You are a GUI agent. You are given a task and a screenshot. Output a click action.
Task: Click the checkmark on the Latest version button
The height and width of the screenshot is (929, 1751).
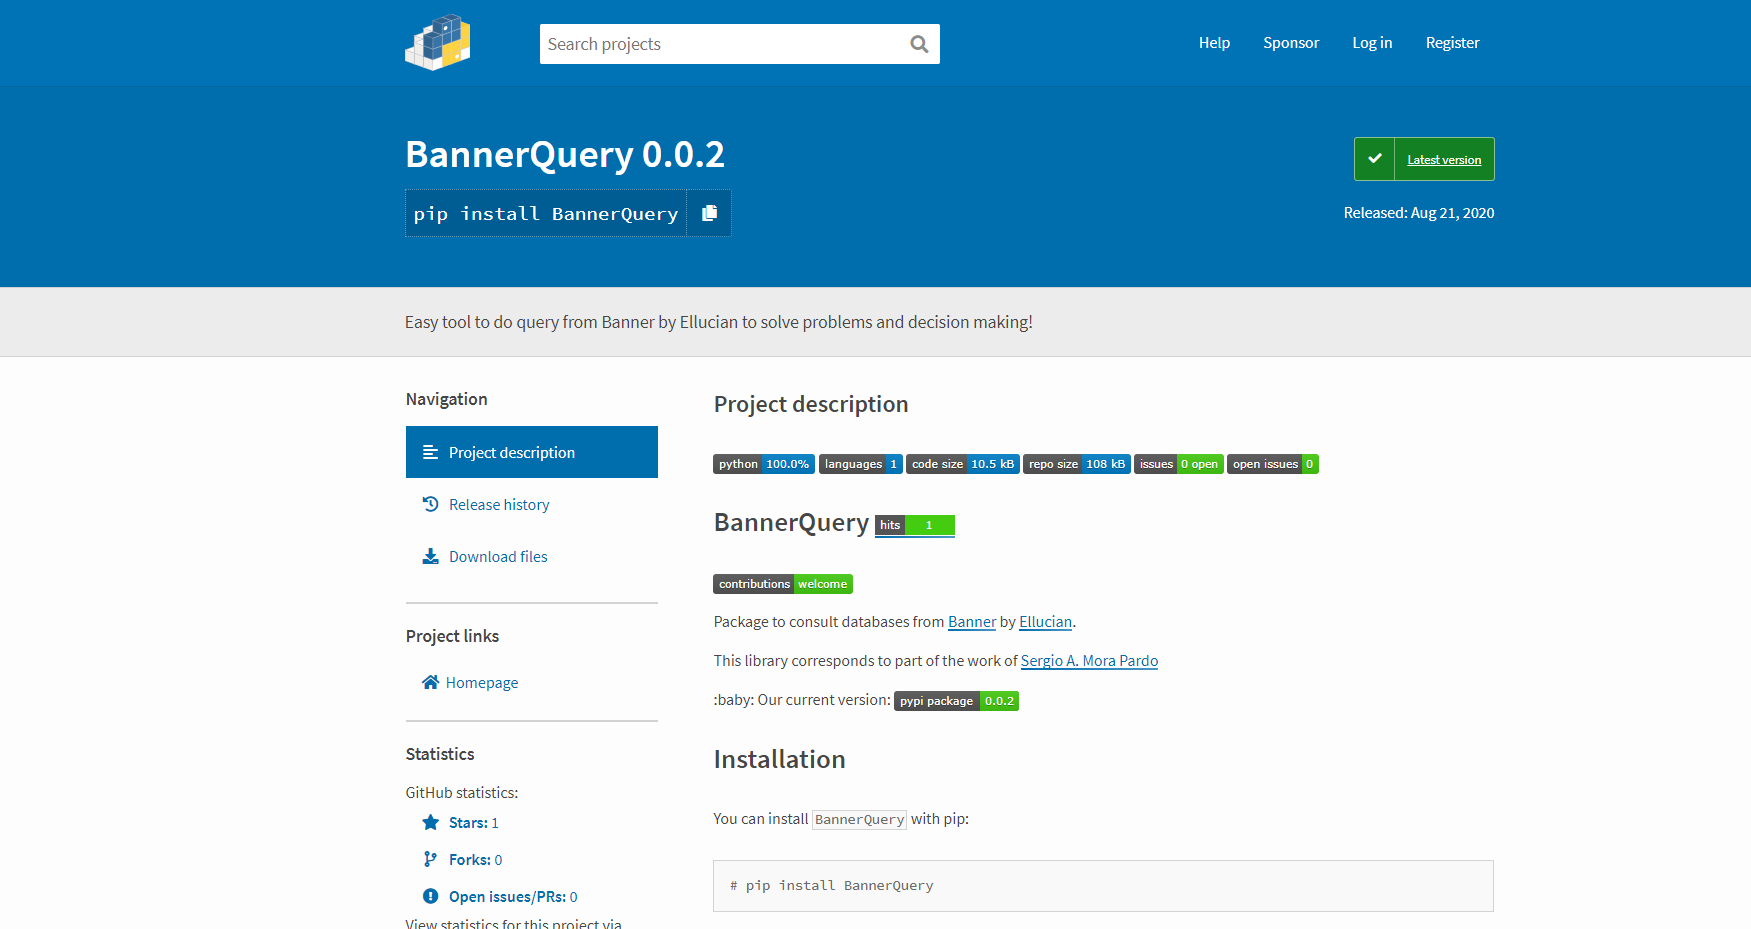(1375, 158)
